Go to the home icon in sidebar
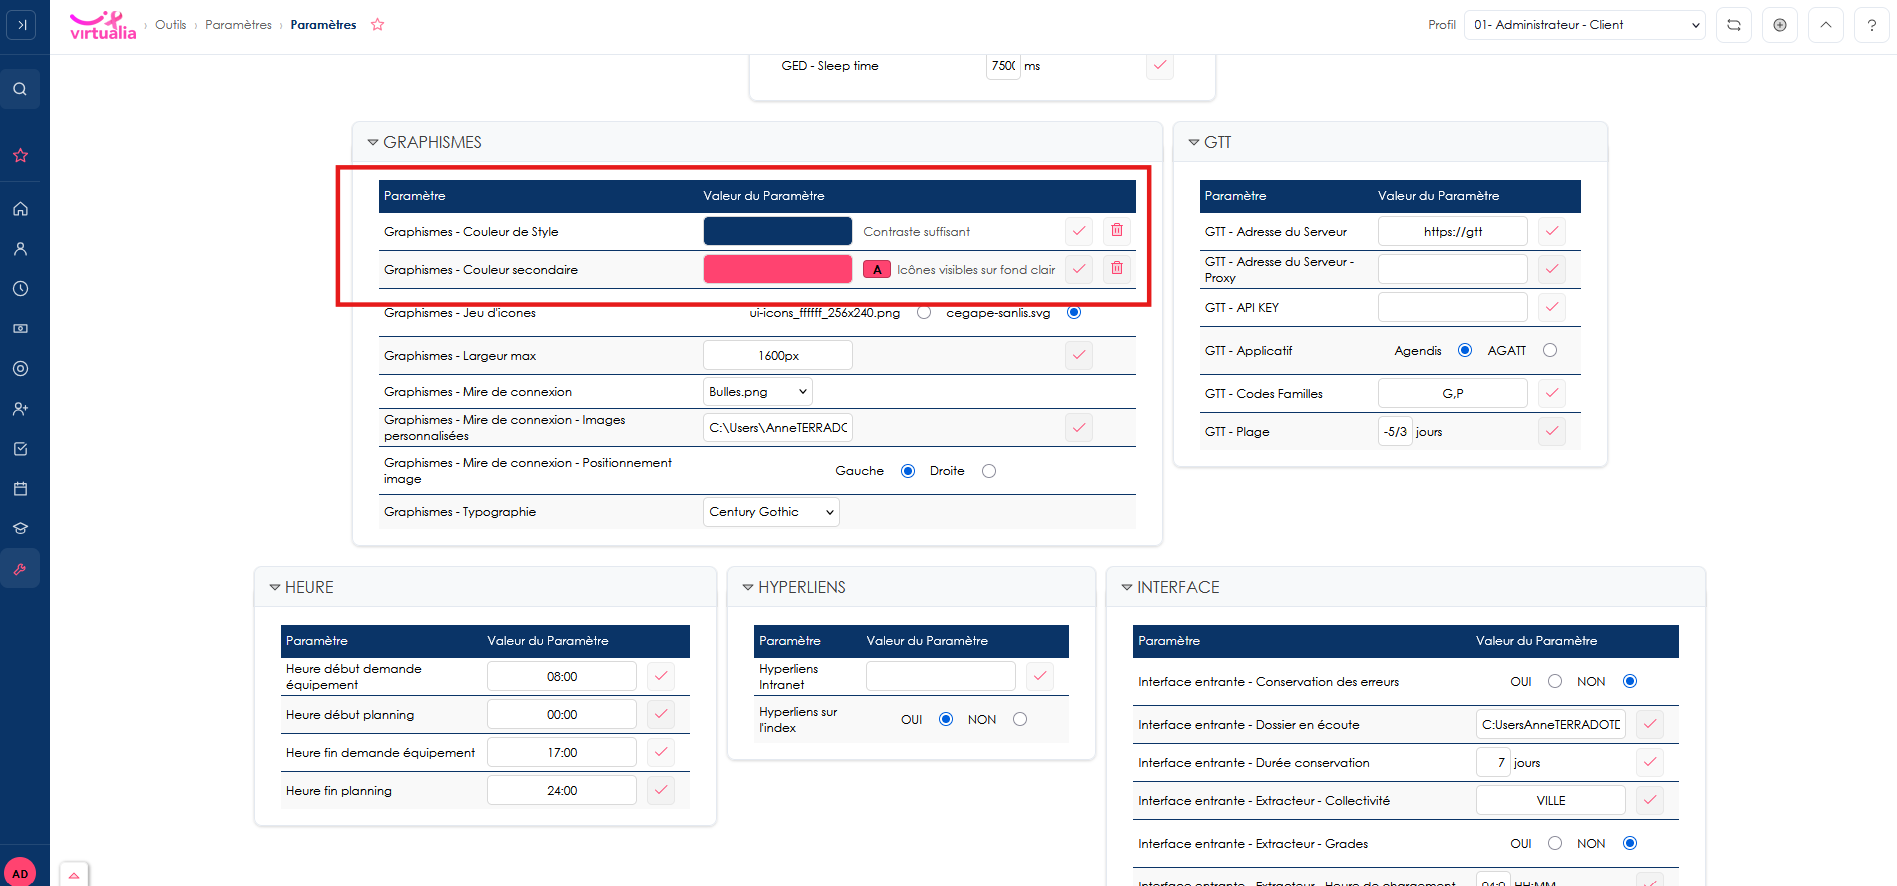 click(x=20, y=209)
